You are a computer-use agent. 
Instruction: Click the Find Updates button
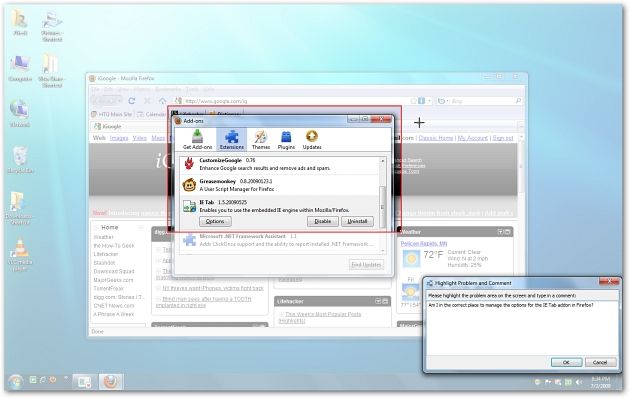coord(366,265)
